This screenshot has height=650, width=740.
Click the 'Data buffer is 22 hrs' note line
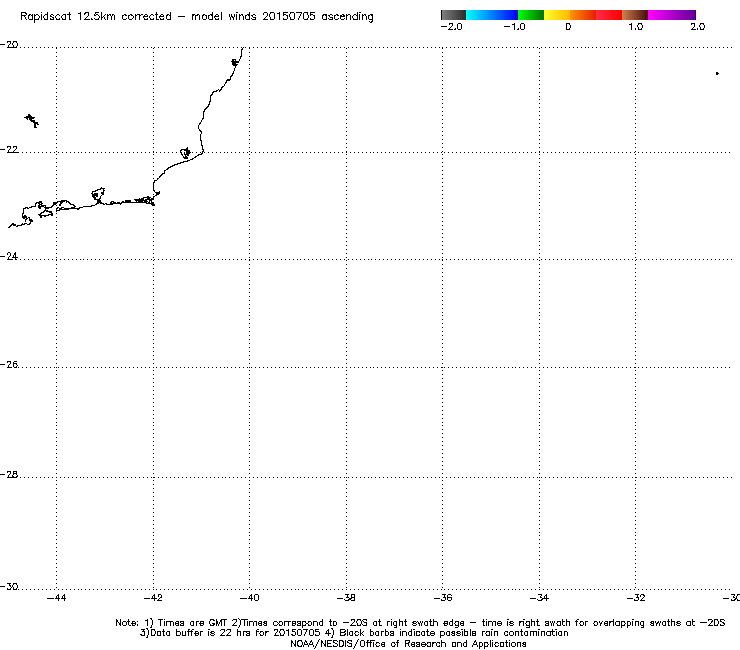(354, 633)
